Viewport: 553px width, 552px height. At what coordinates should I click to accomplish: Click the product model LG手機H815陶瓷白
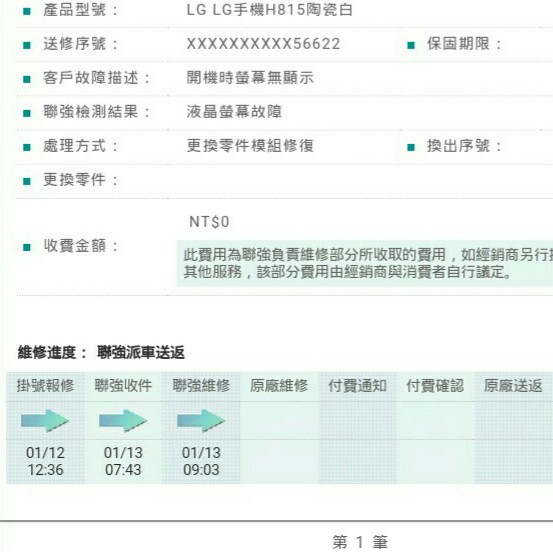point(269,10)
